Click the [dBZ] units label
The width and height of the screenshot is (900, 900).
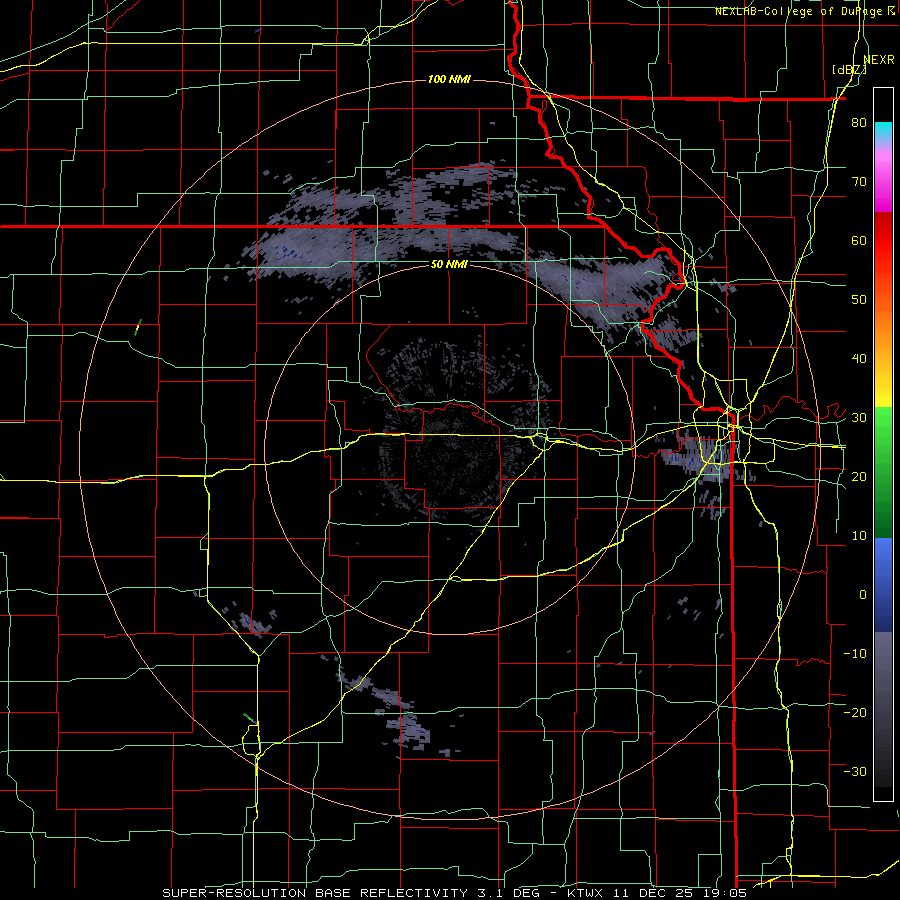(x=849, y=70)
